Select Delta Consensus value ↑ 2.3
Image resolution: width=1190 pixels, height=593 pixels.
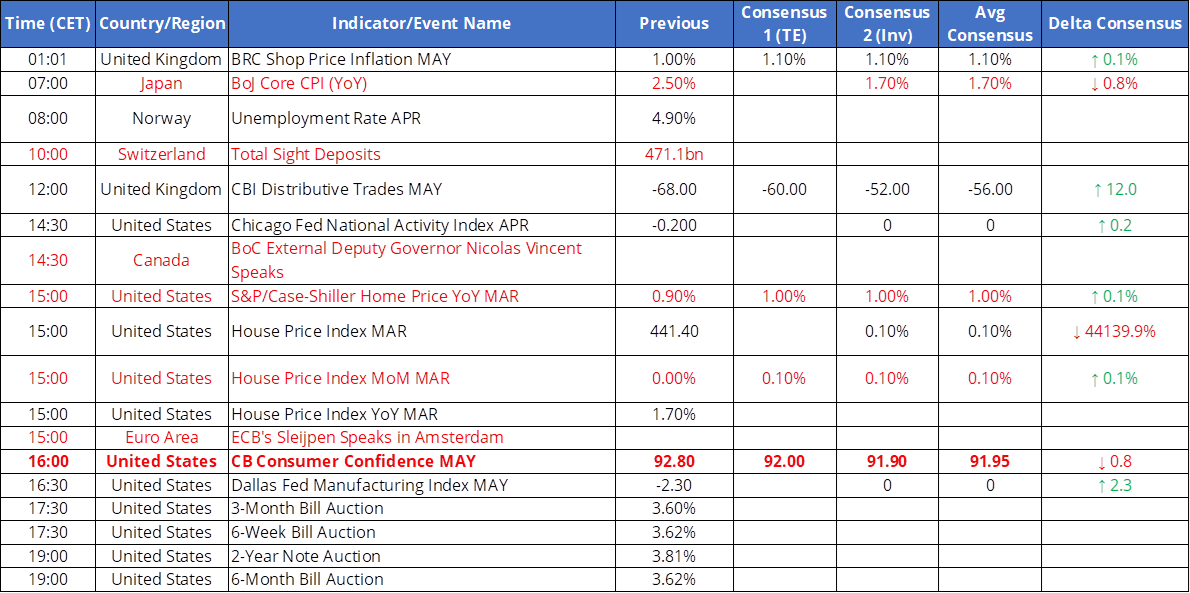1113,484
